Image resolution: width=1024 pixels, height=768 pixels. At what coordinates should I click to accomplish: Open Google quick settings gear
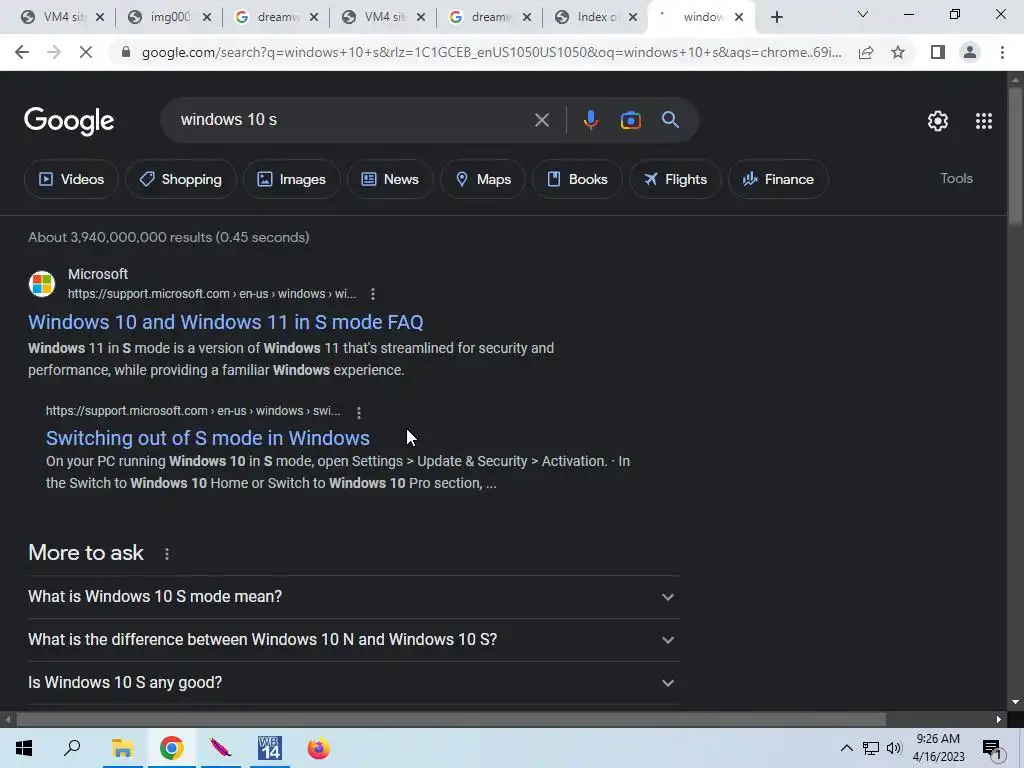coord(938,121)
